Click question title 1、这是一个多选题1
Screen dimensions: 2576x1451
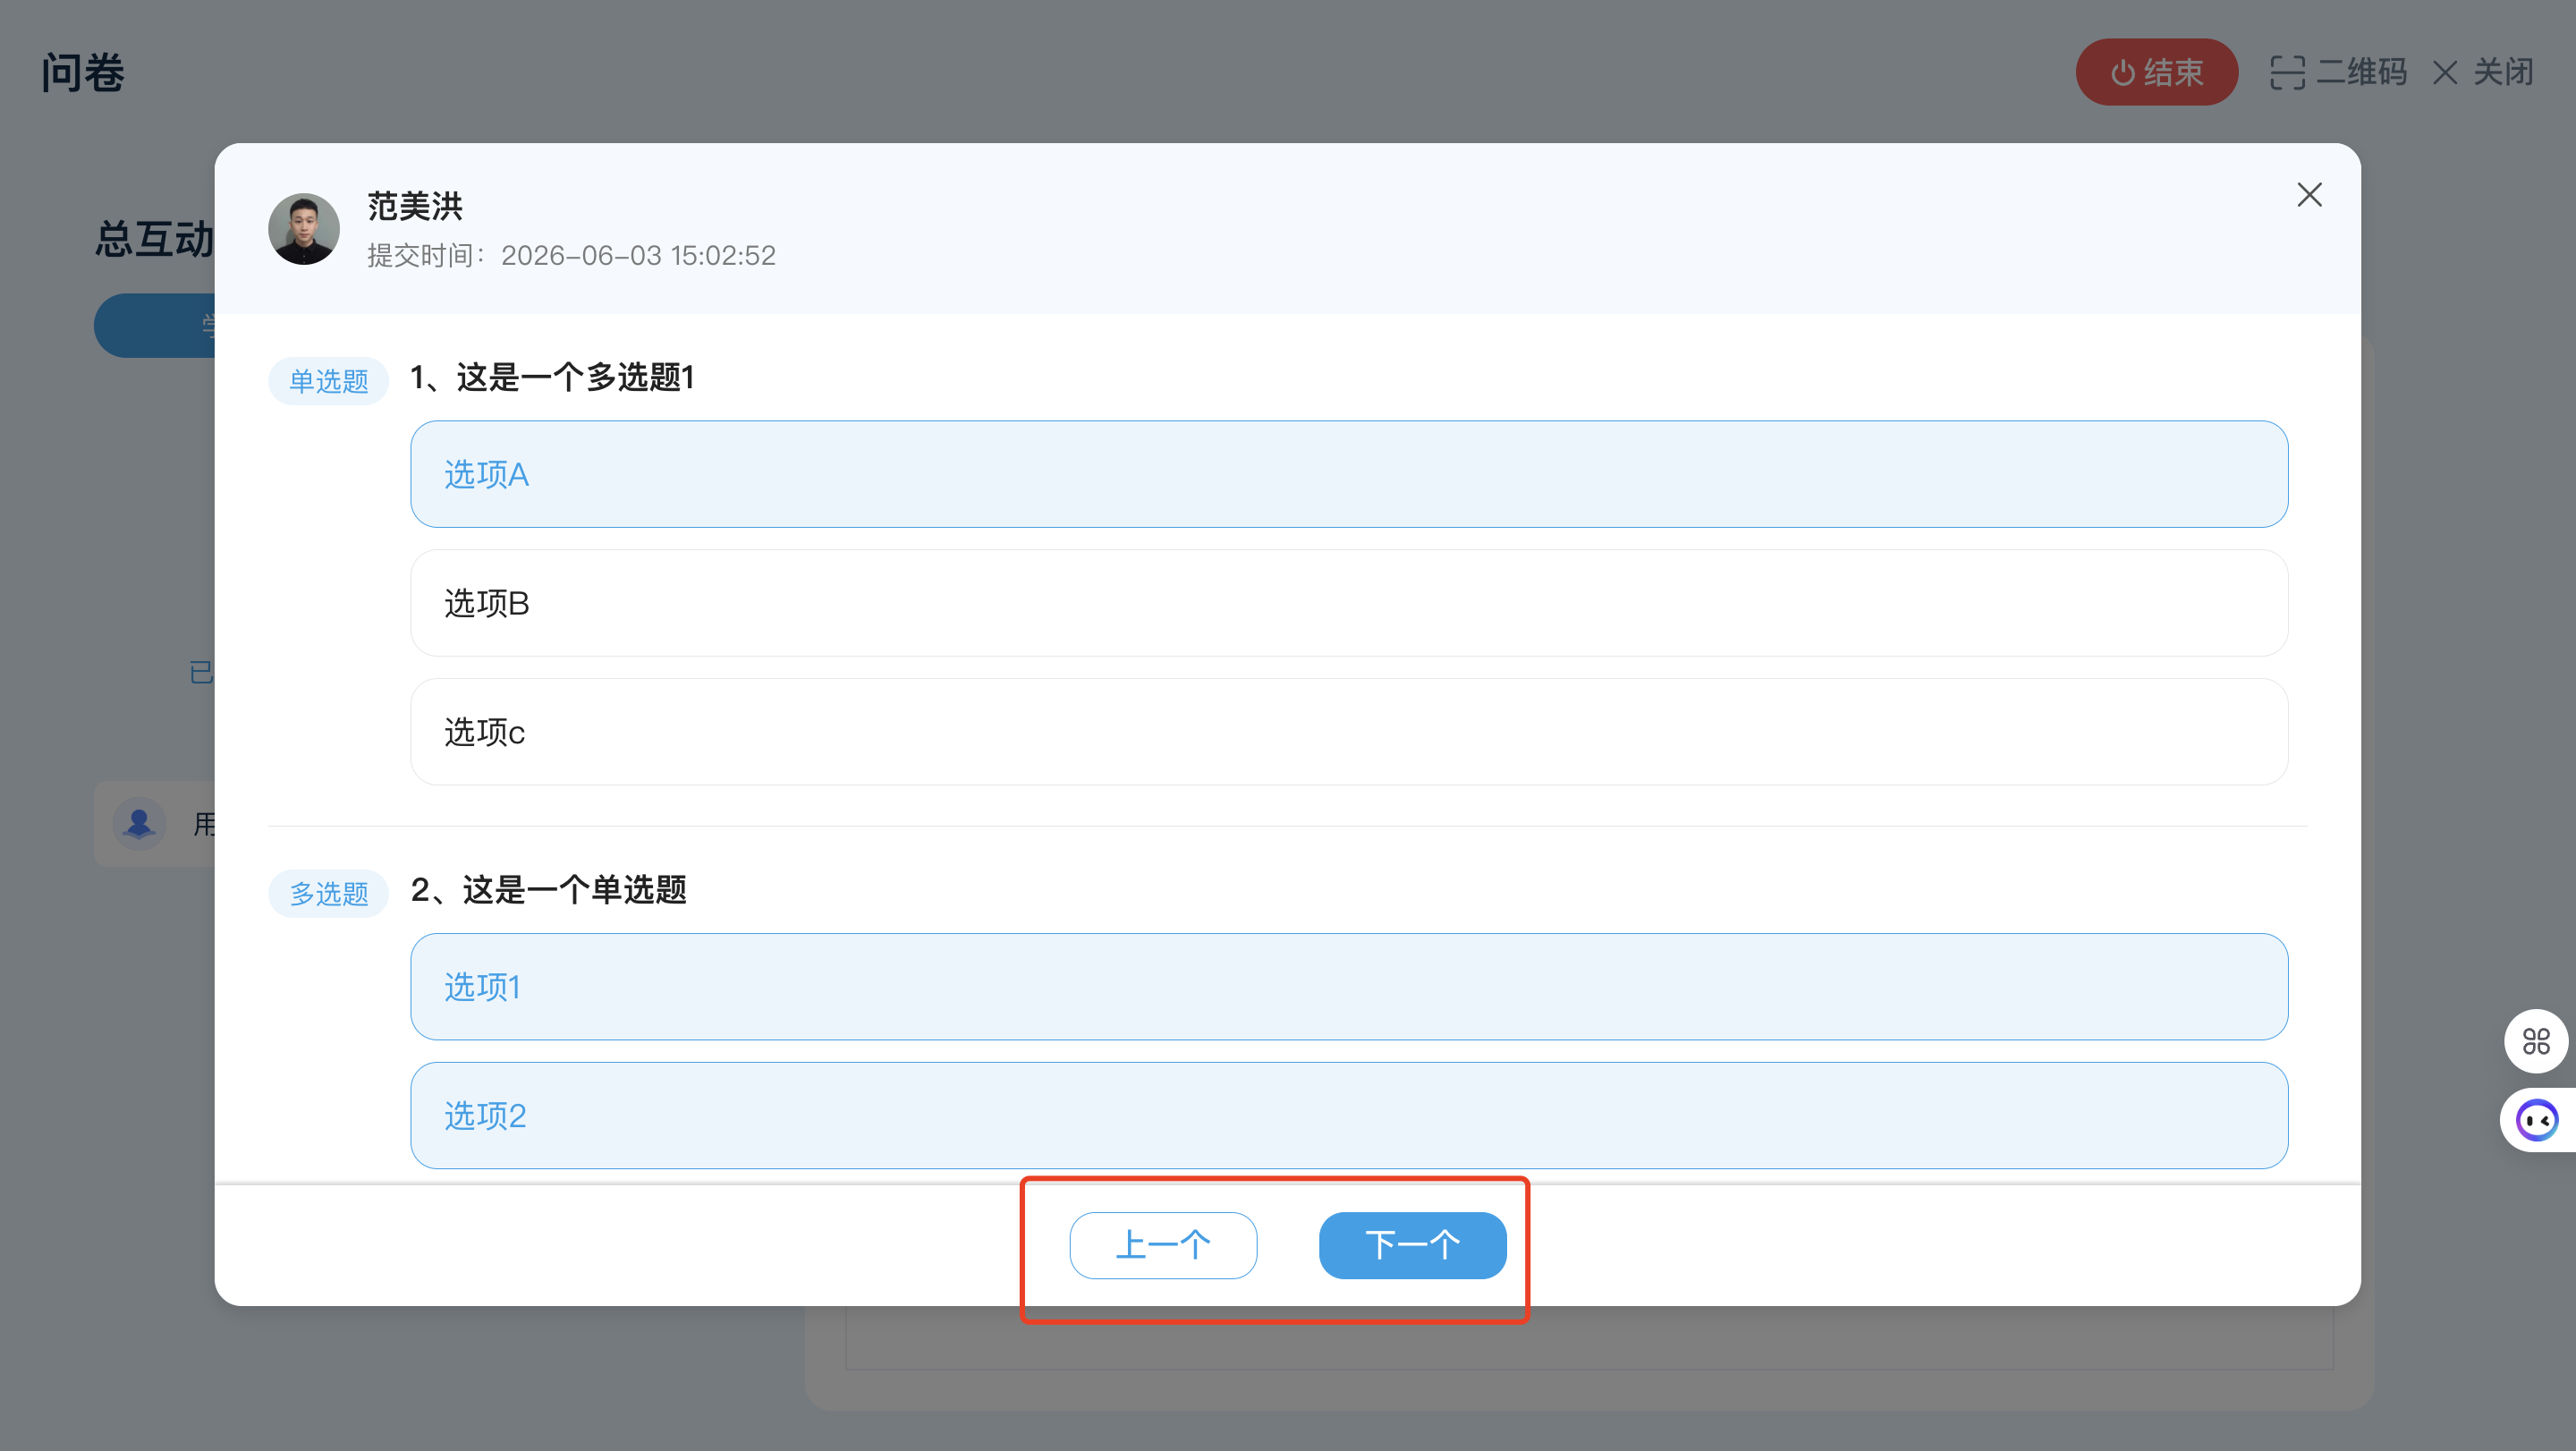click(552, 378)
